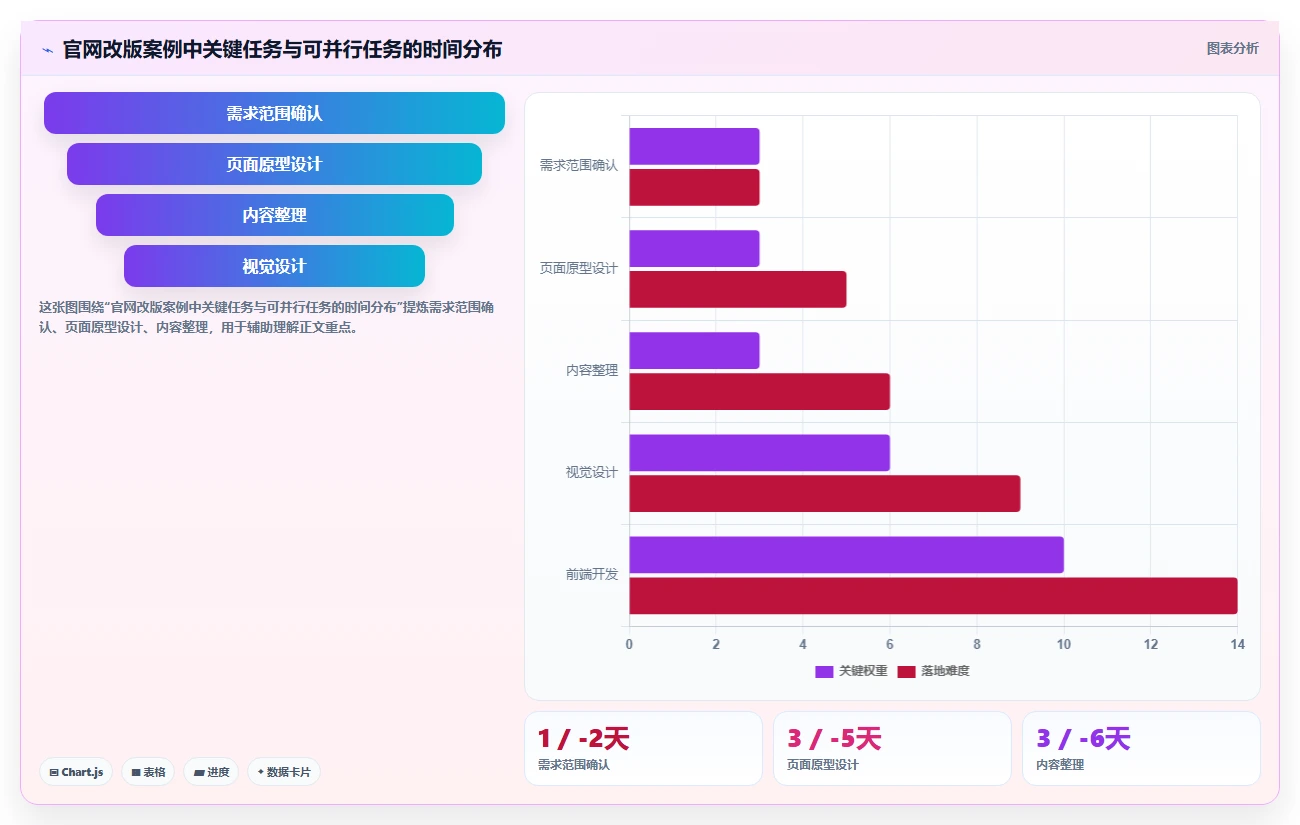Viewport: 1300px width, 825px height.
Task: Click the x-axis tick label 10
Action: click(1064, 645)
